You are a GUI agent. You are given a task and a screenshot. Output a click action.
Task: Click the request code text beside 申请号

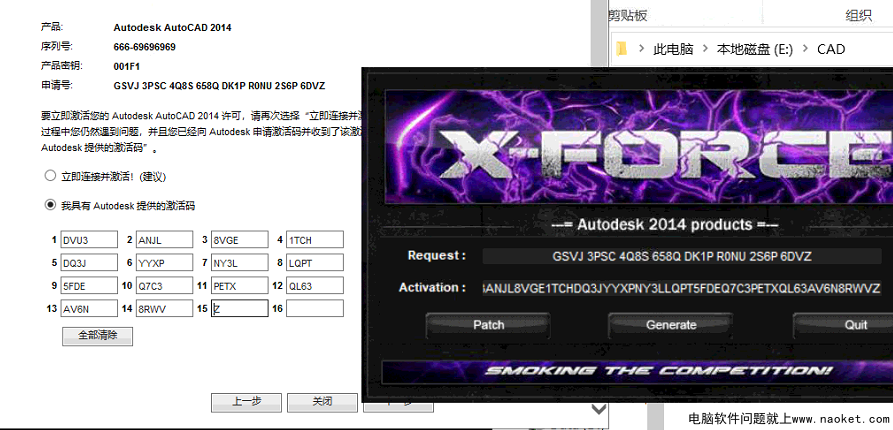(x=219, y=86)
